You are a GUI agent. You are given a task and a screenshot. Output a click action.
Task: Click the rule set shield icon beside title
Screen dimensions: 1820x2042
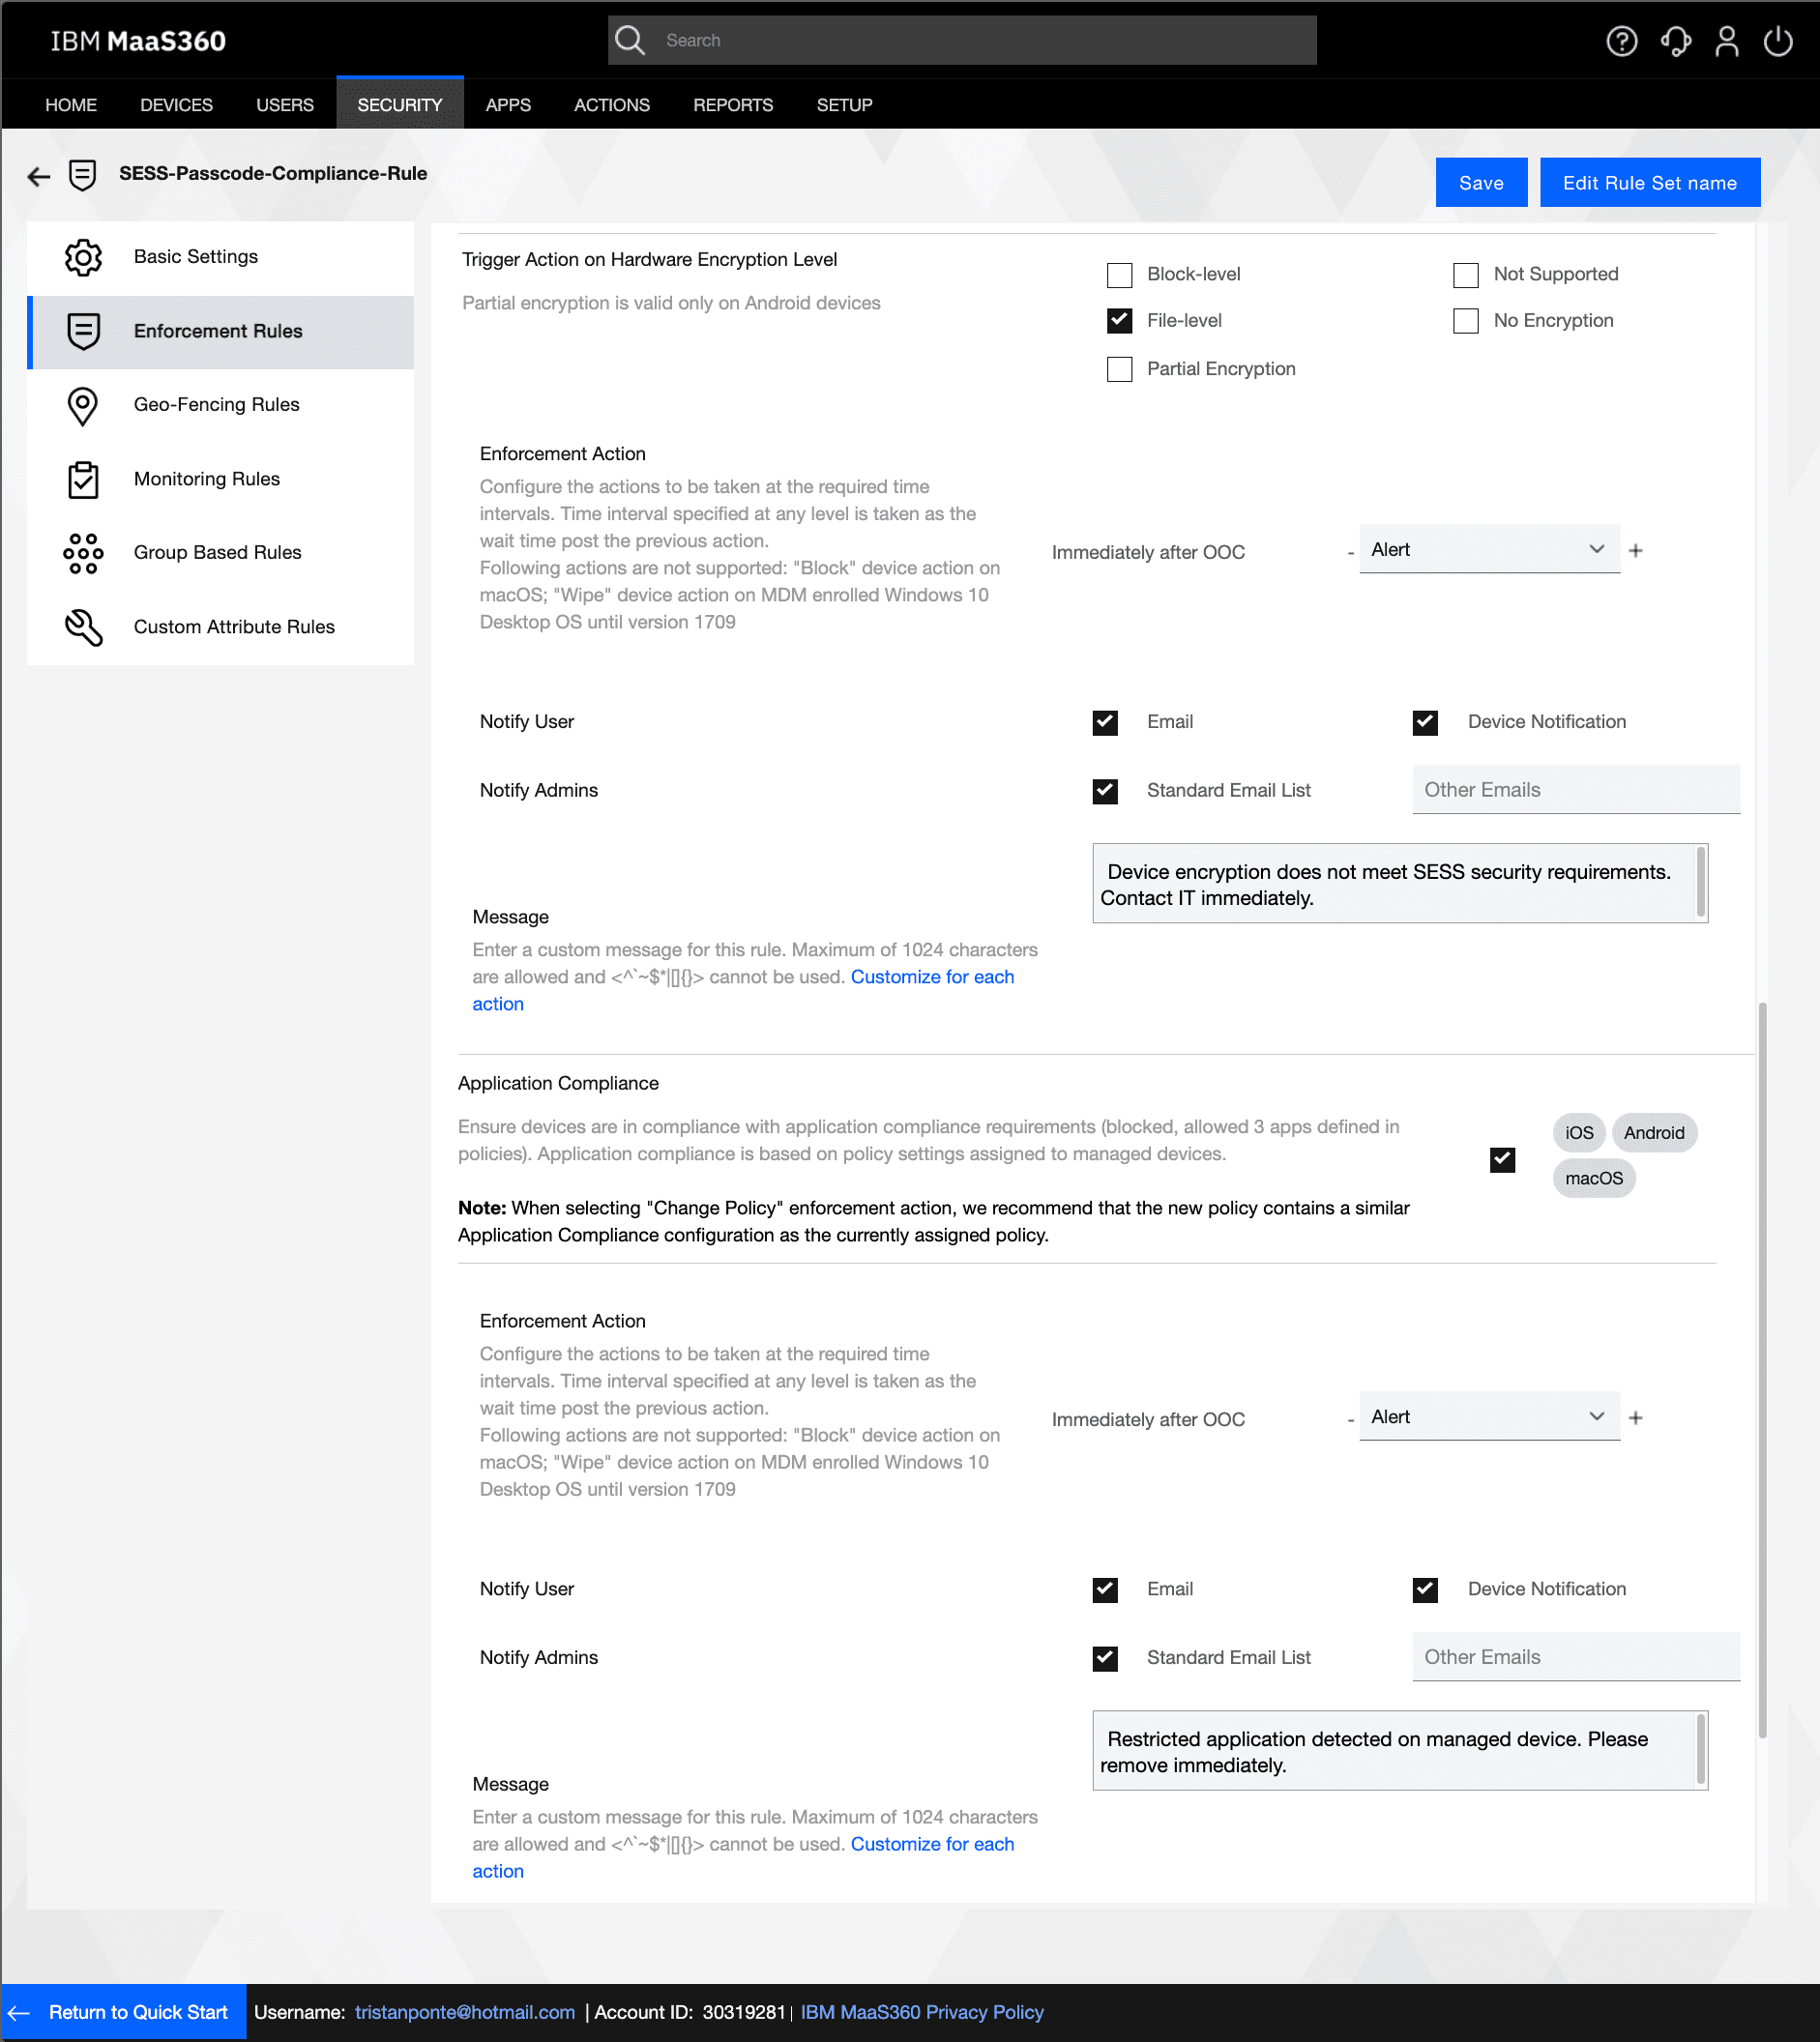click(x=82, y=175)
